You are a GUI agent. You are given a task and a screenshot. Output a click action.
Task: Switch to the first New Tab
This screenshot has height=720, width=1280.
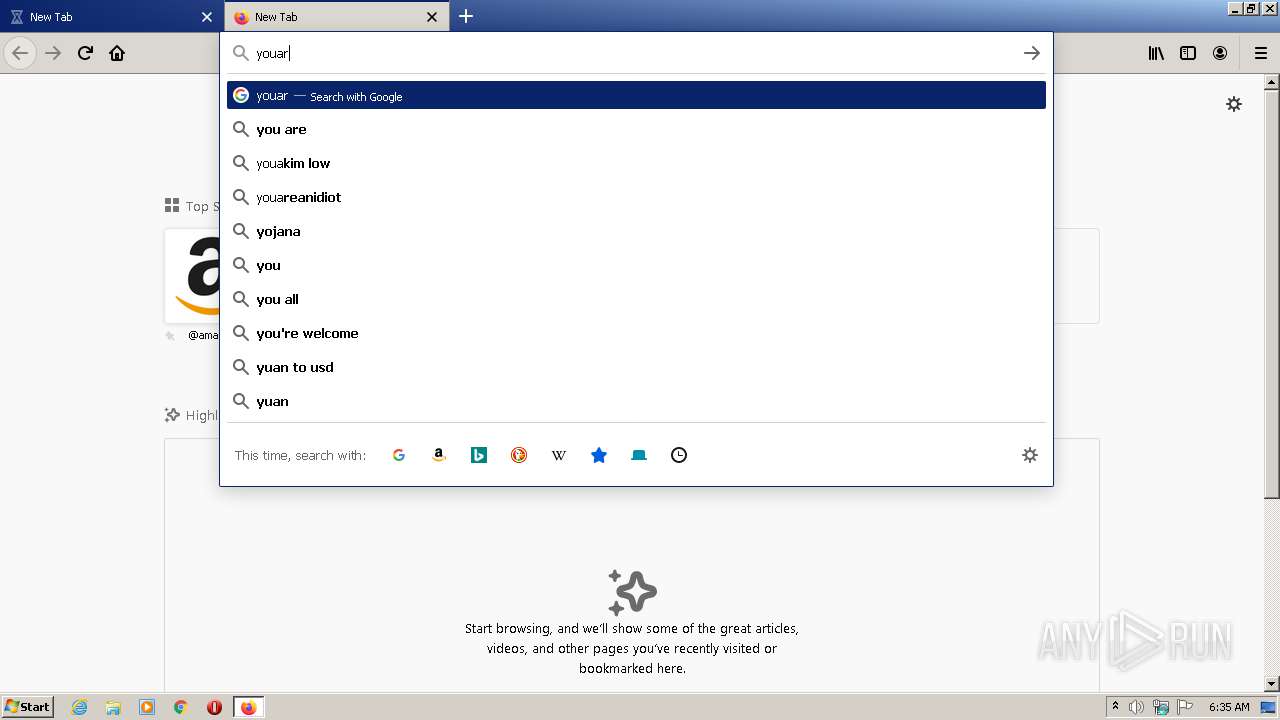pos(111,17)
